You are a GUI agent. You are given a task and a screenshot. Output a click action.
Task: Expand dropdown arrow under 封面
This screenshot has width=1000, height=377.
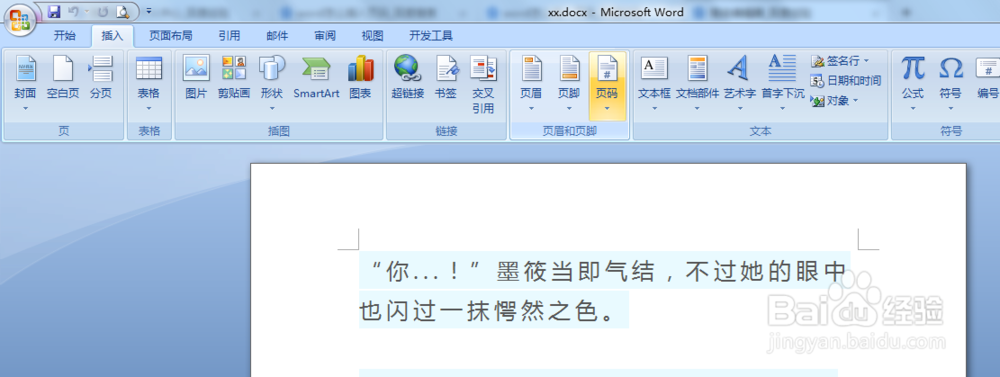(x=26, y=108)
